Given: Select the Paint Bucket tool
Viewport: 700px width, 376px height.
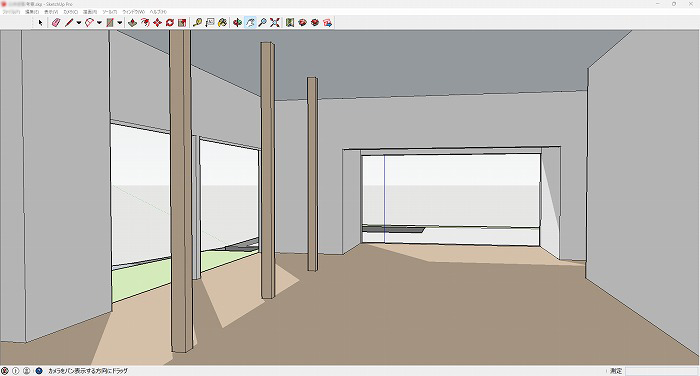Looking at the screenshot, I should pyautogui.click(x=222, y=22).
